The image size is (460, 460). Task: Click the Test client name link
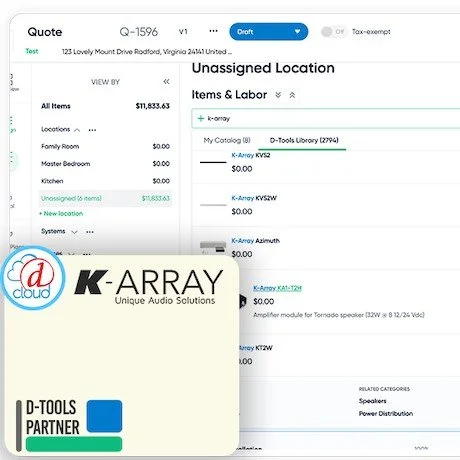32,51
